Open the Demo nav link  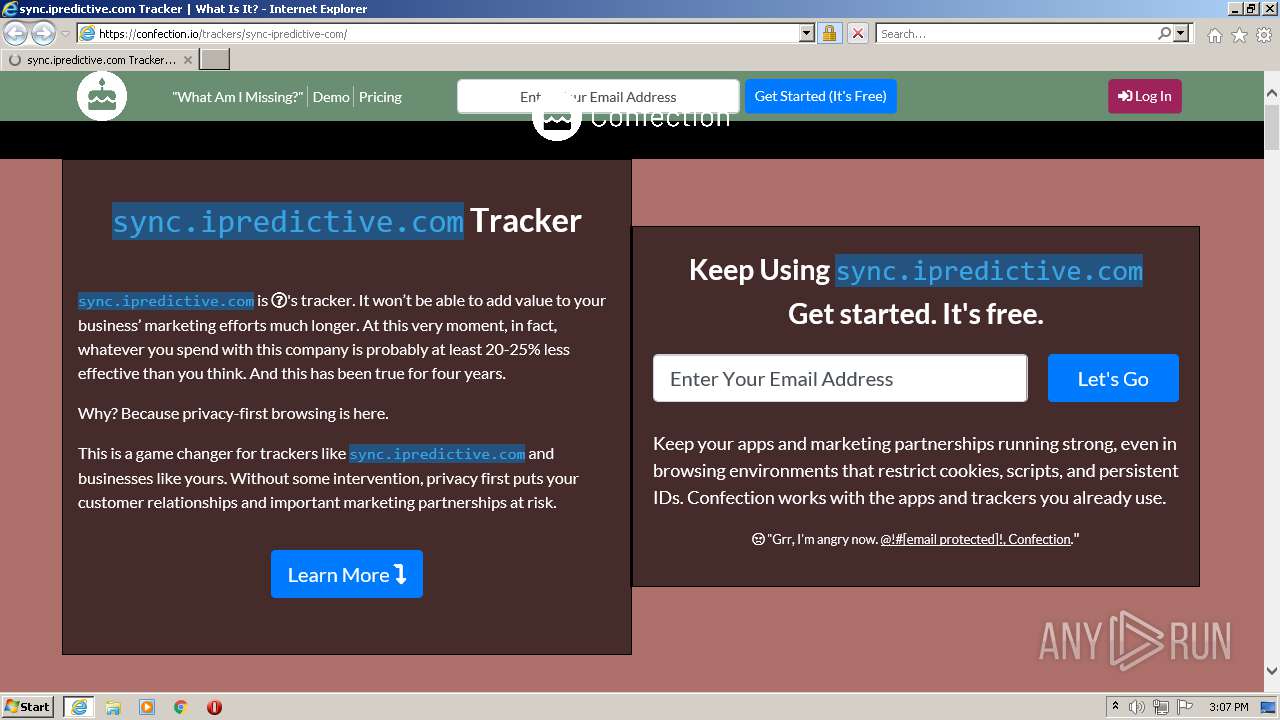(331, 97)
